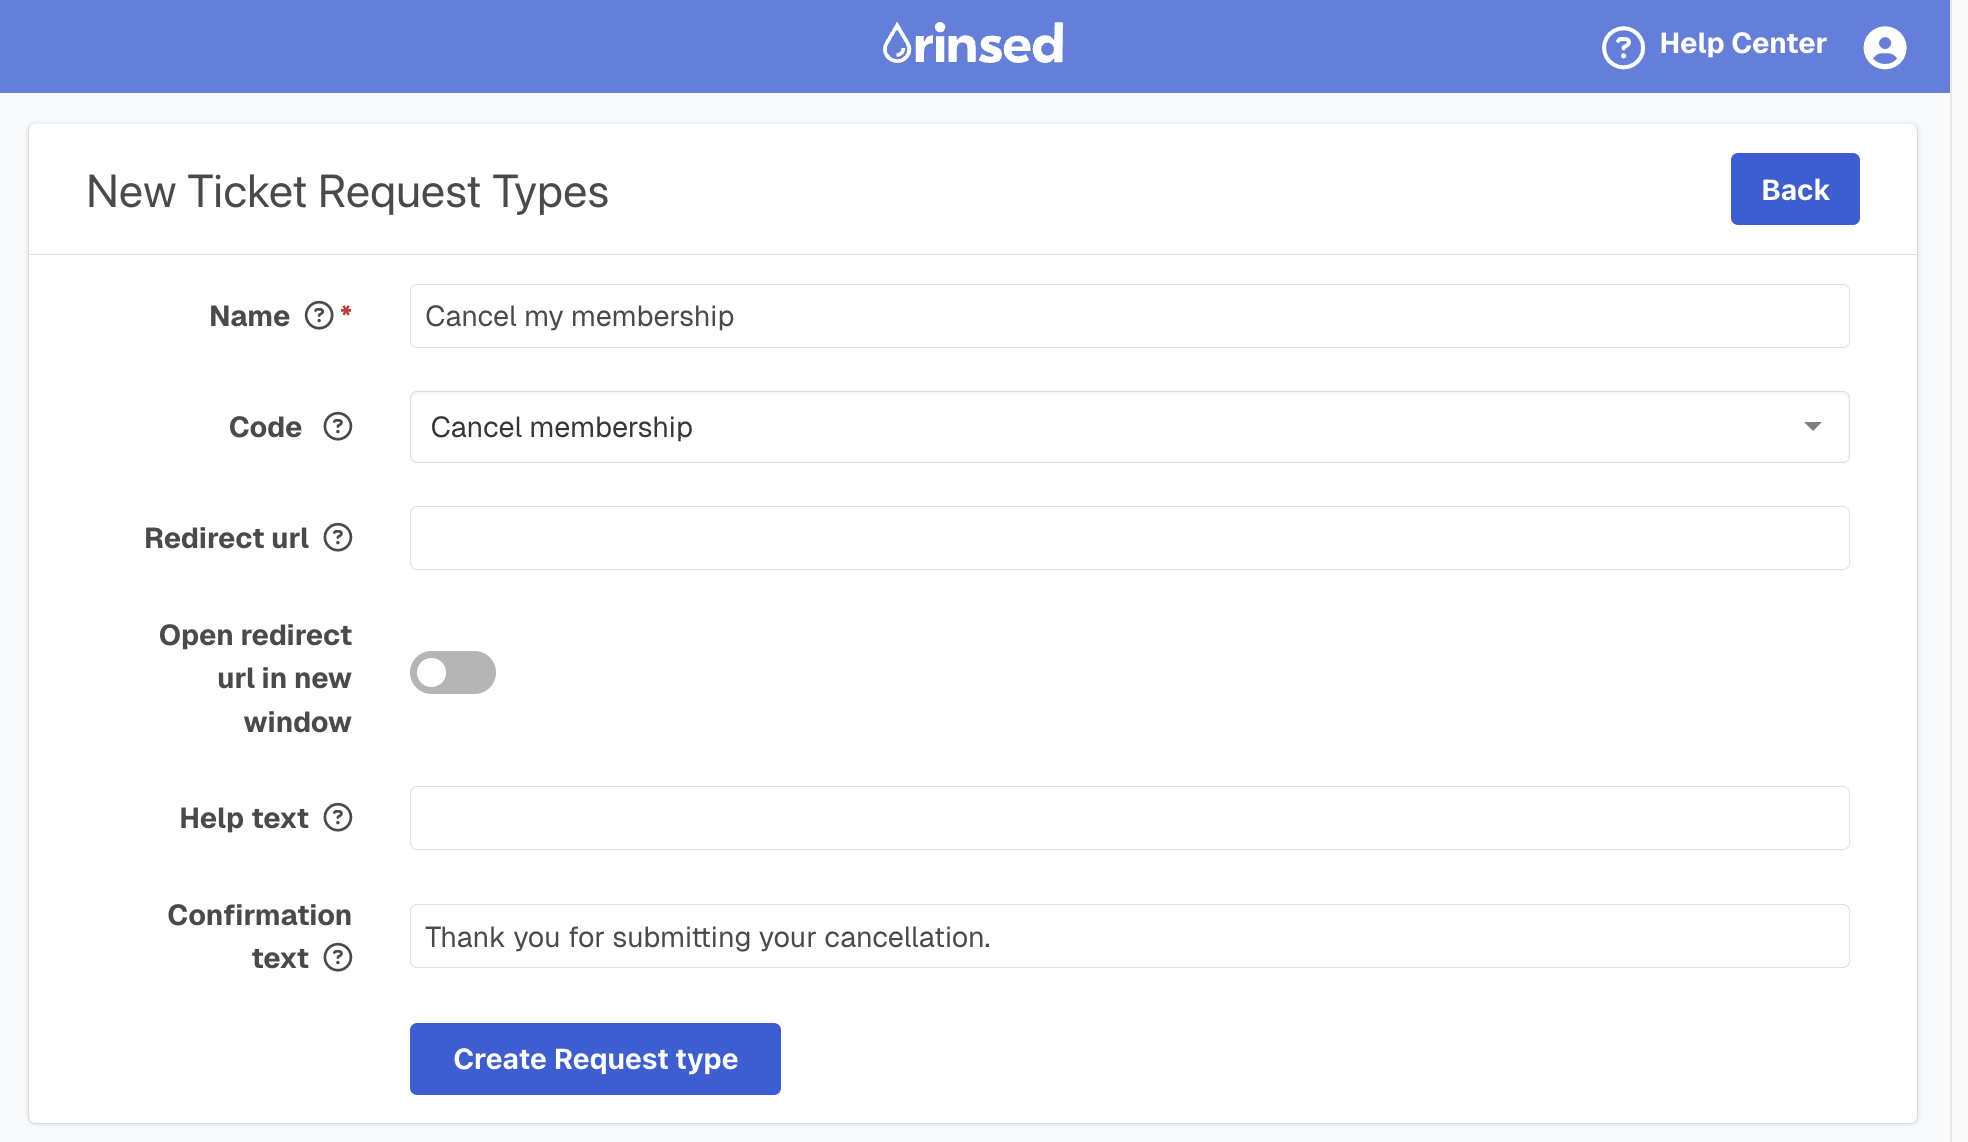Click into the Redirect url field
This screenshot has width=1968, height=1142.
pyautogui.click(x=1129, y=538)
